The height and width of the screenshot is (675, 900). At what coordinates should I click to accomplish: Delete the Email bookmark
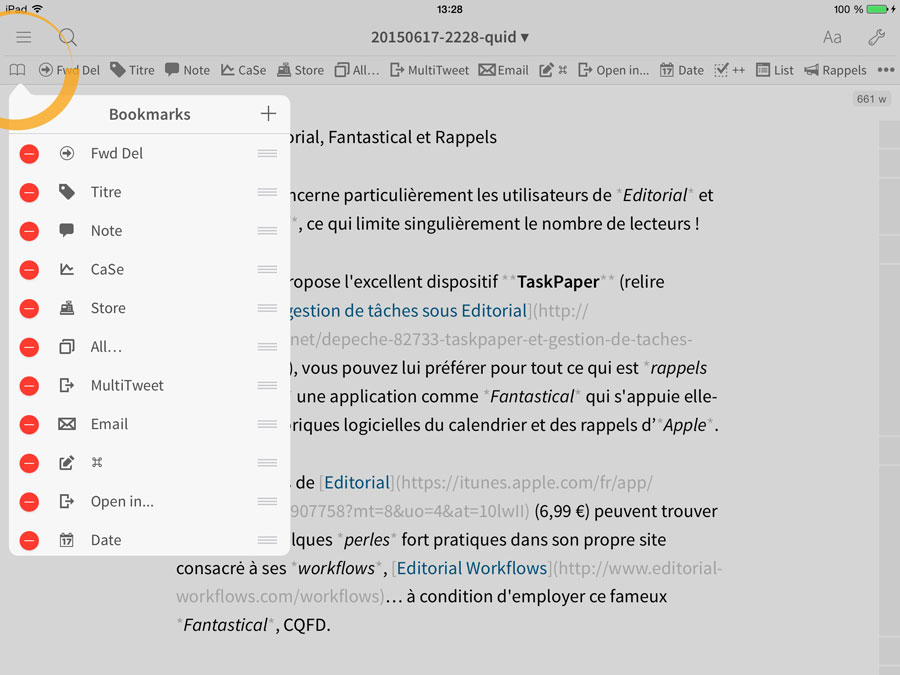coord(29,424)
